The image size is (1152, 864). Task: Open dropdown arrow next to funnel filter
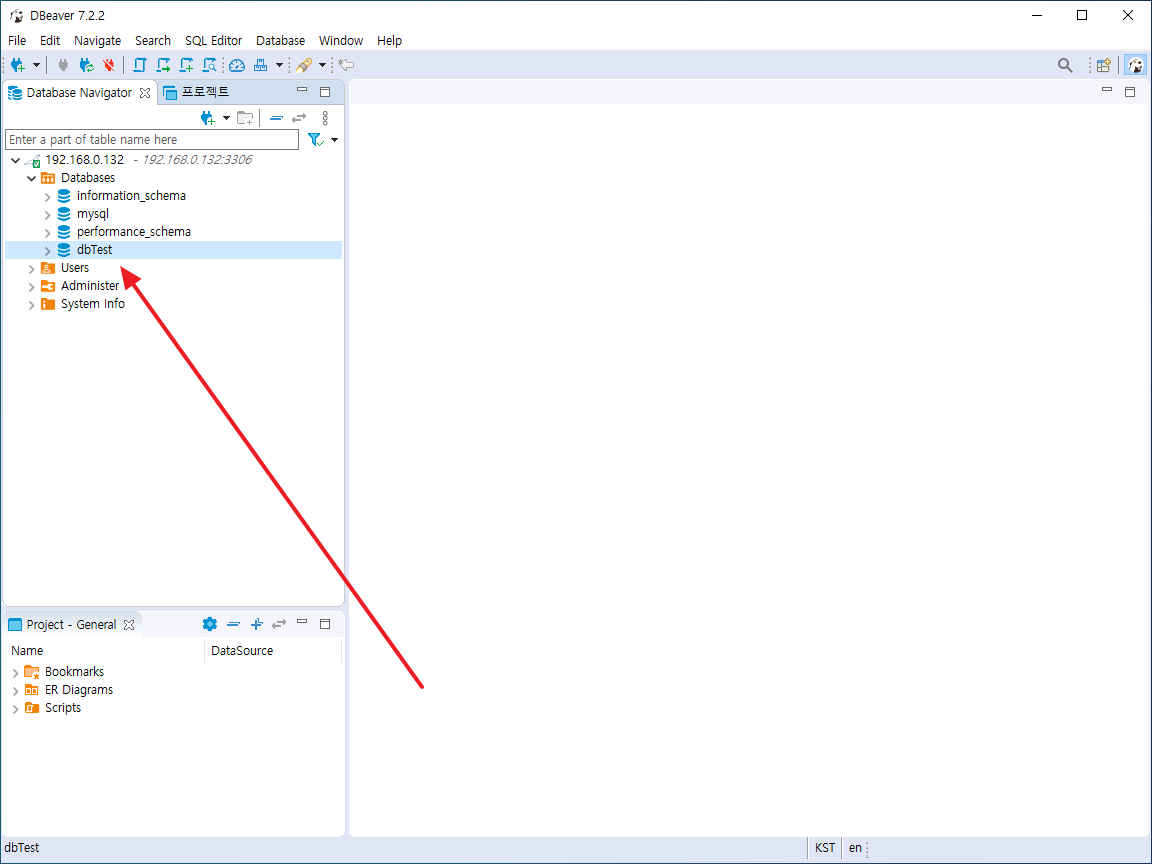(334, 140)
